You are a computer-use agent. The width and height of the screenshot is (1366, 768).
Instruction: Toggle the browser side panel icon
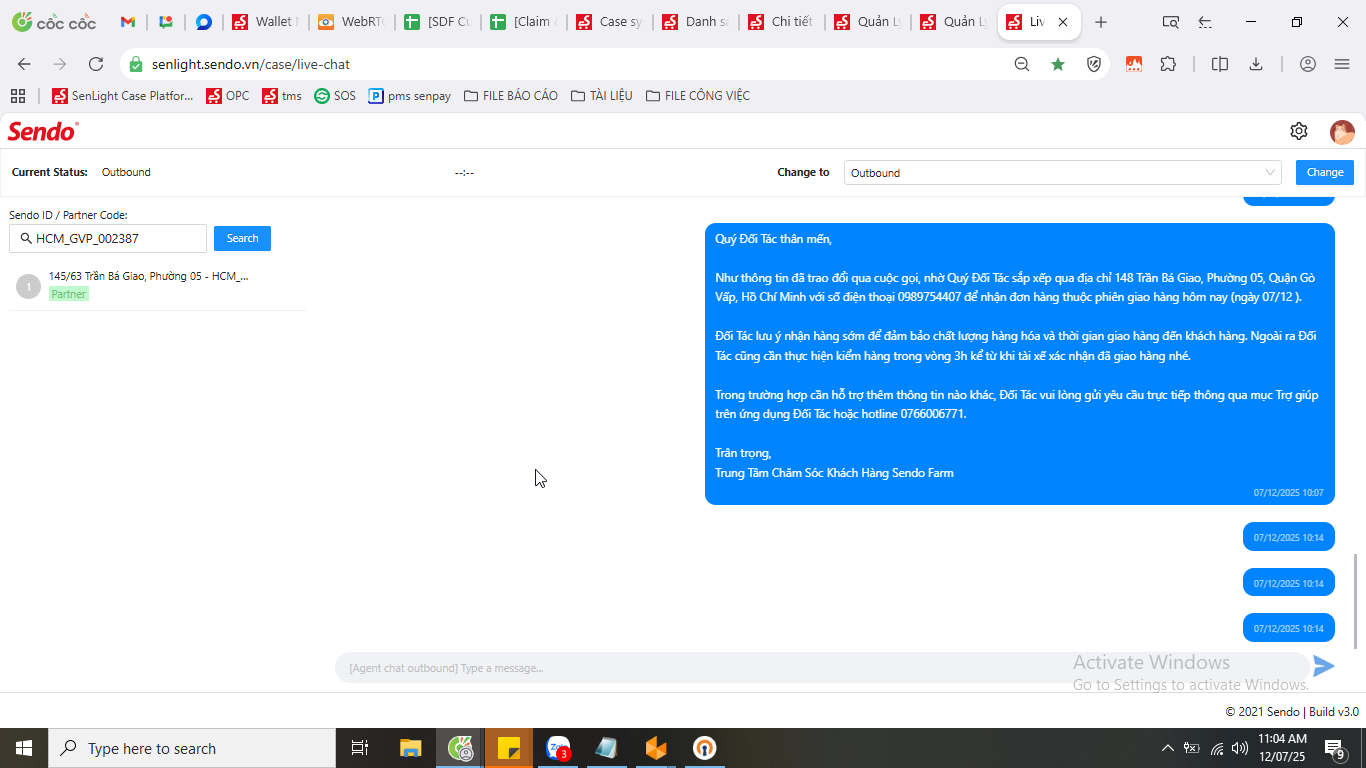pos(1220,64)
